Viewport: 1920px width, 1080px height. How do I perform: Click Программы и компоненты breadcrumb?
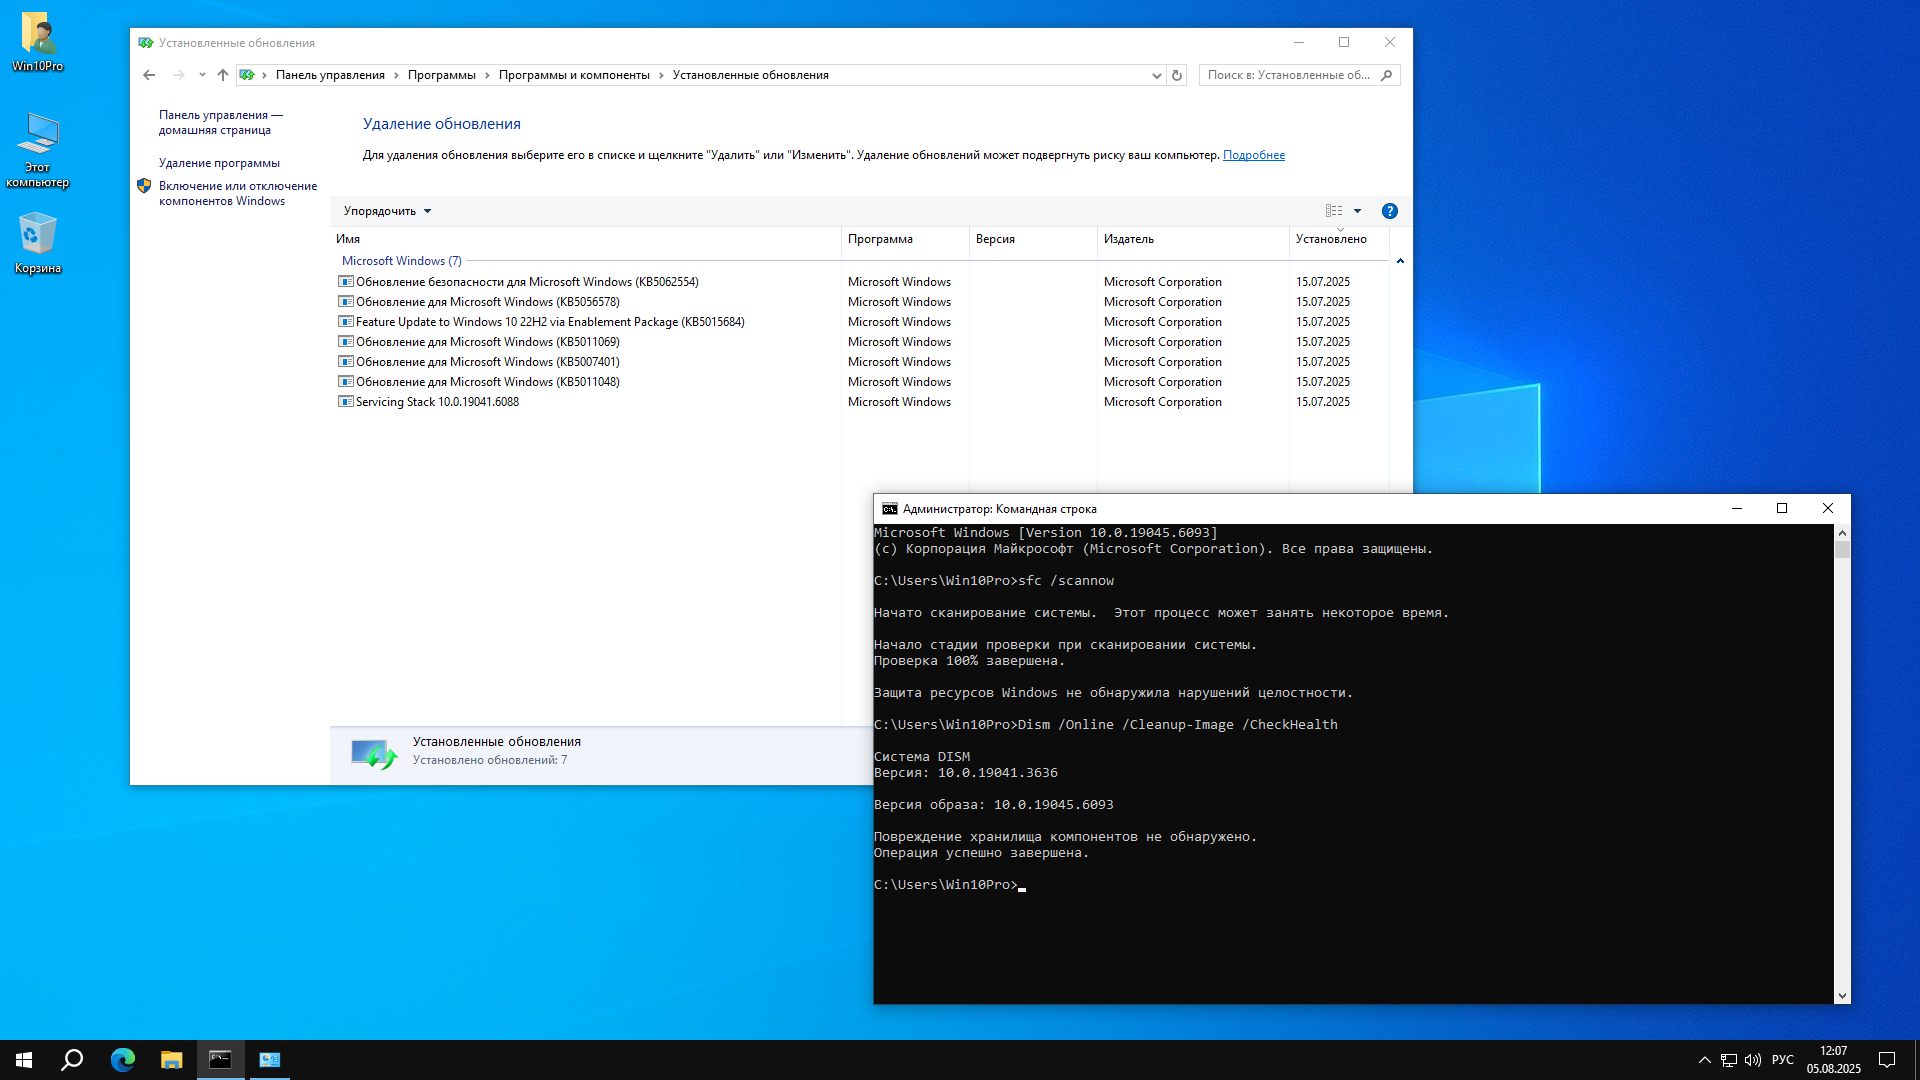pos(574,75)
